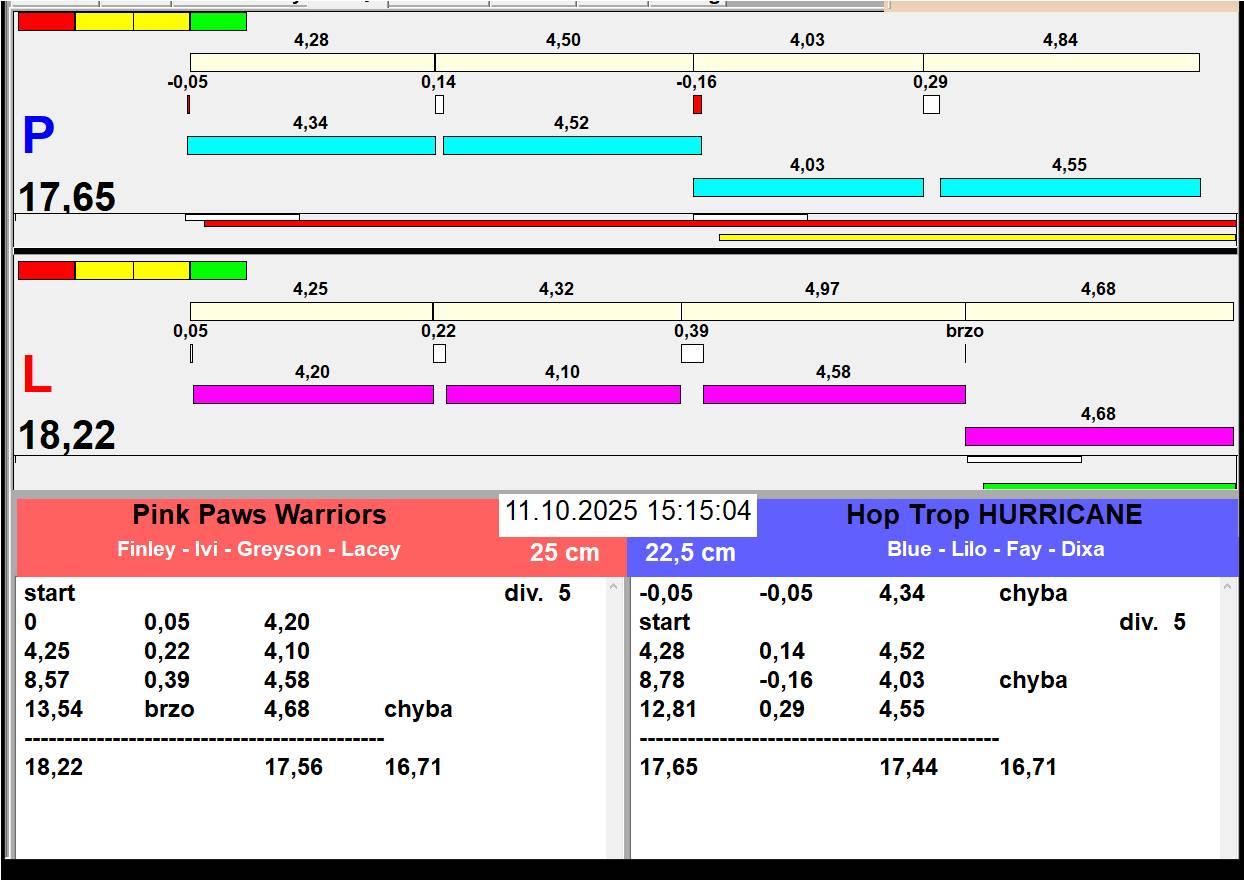Click the date and time 11.10.2025 15:15:04
Image resolution: width=1244 pixels, height=880 pixels.
point(628,511)
